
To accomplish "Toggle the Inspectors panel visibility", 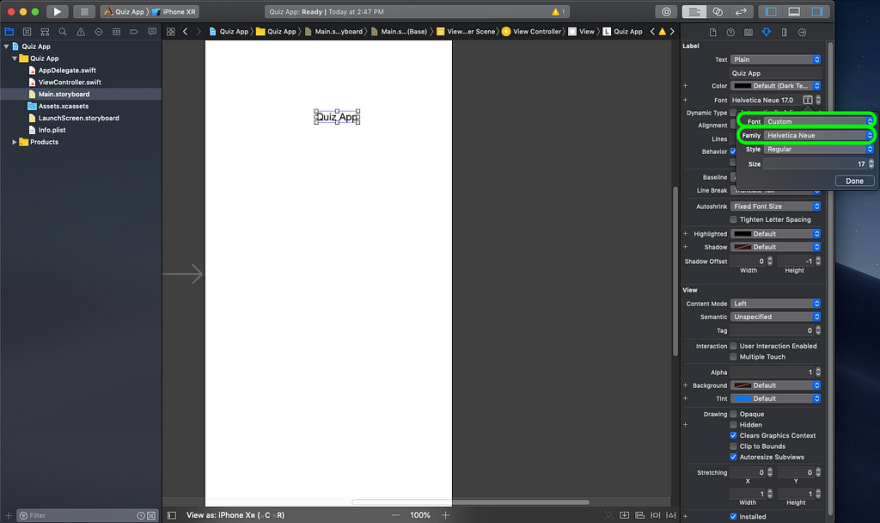I will [x=817, y=11].
